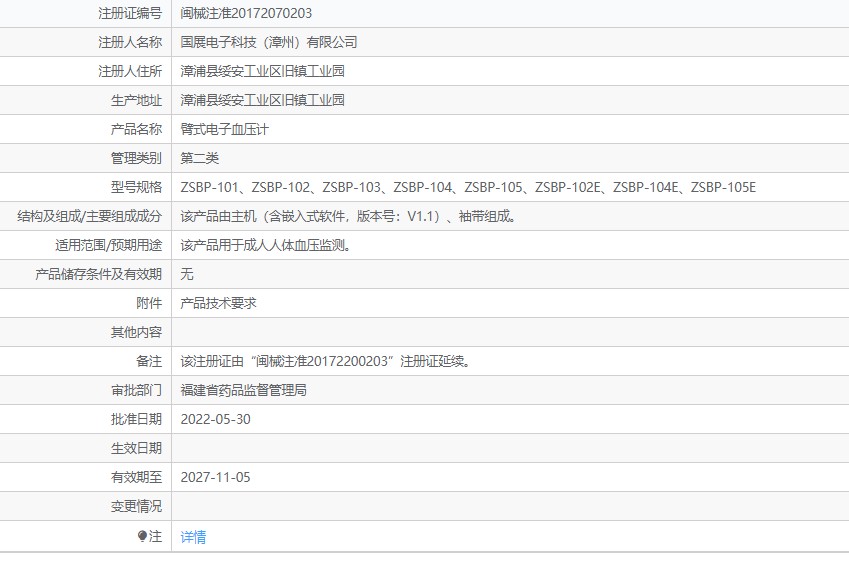Click the 注册人住所 address value

(263, 71)
